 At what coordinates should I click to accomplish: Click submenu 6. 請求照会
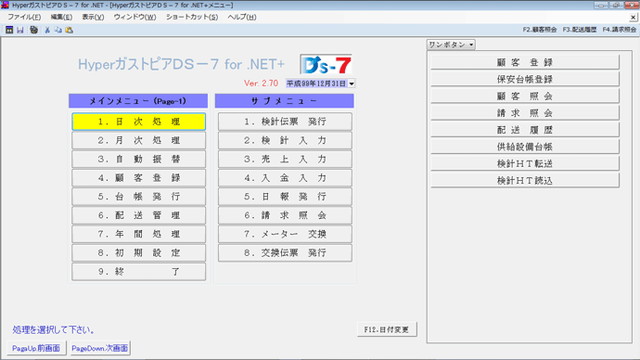click(x=285, y=216)
